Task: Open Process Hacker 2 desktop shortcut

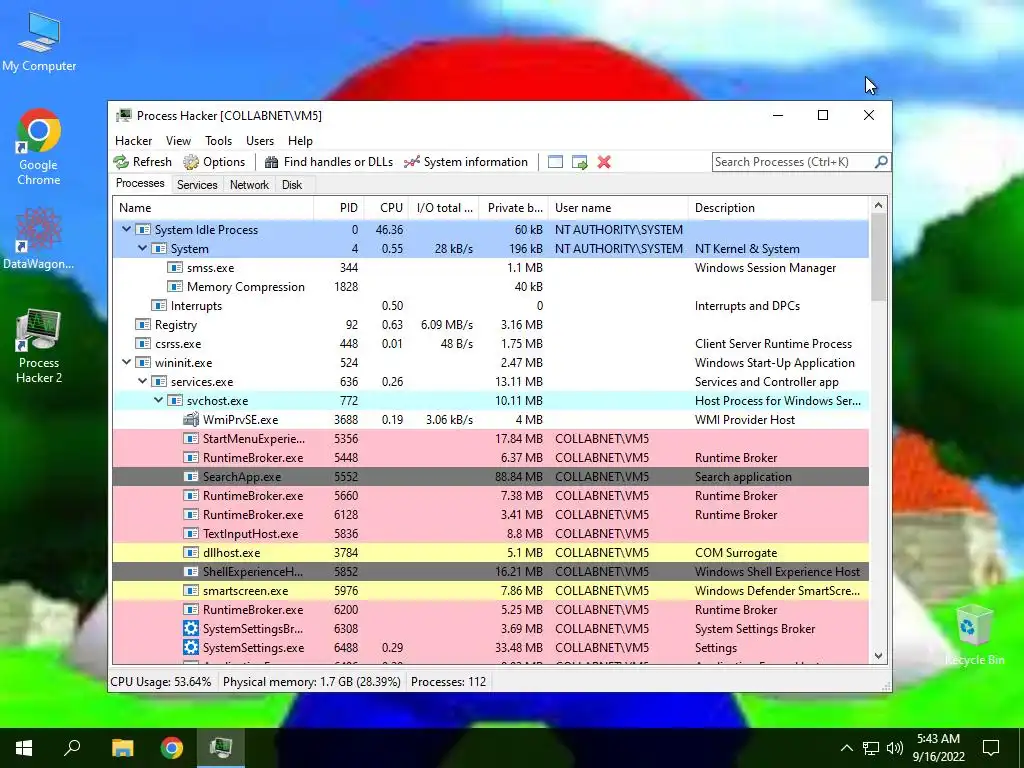Action: click(39, 345)
